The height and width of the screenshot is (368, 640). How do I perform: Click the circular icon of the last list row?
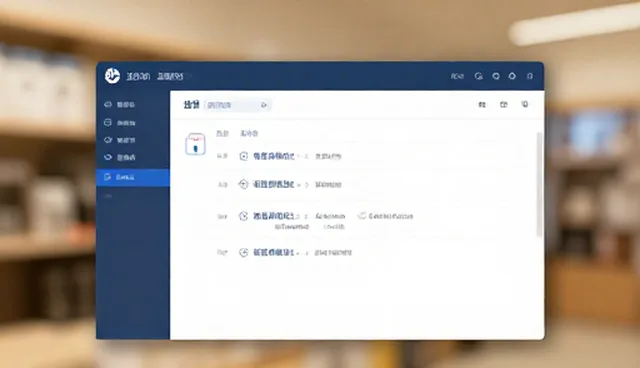(x=244, y=253)
